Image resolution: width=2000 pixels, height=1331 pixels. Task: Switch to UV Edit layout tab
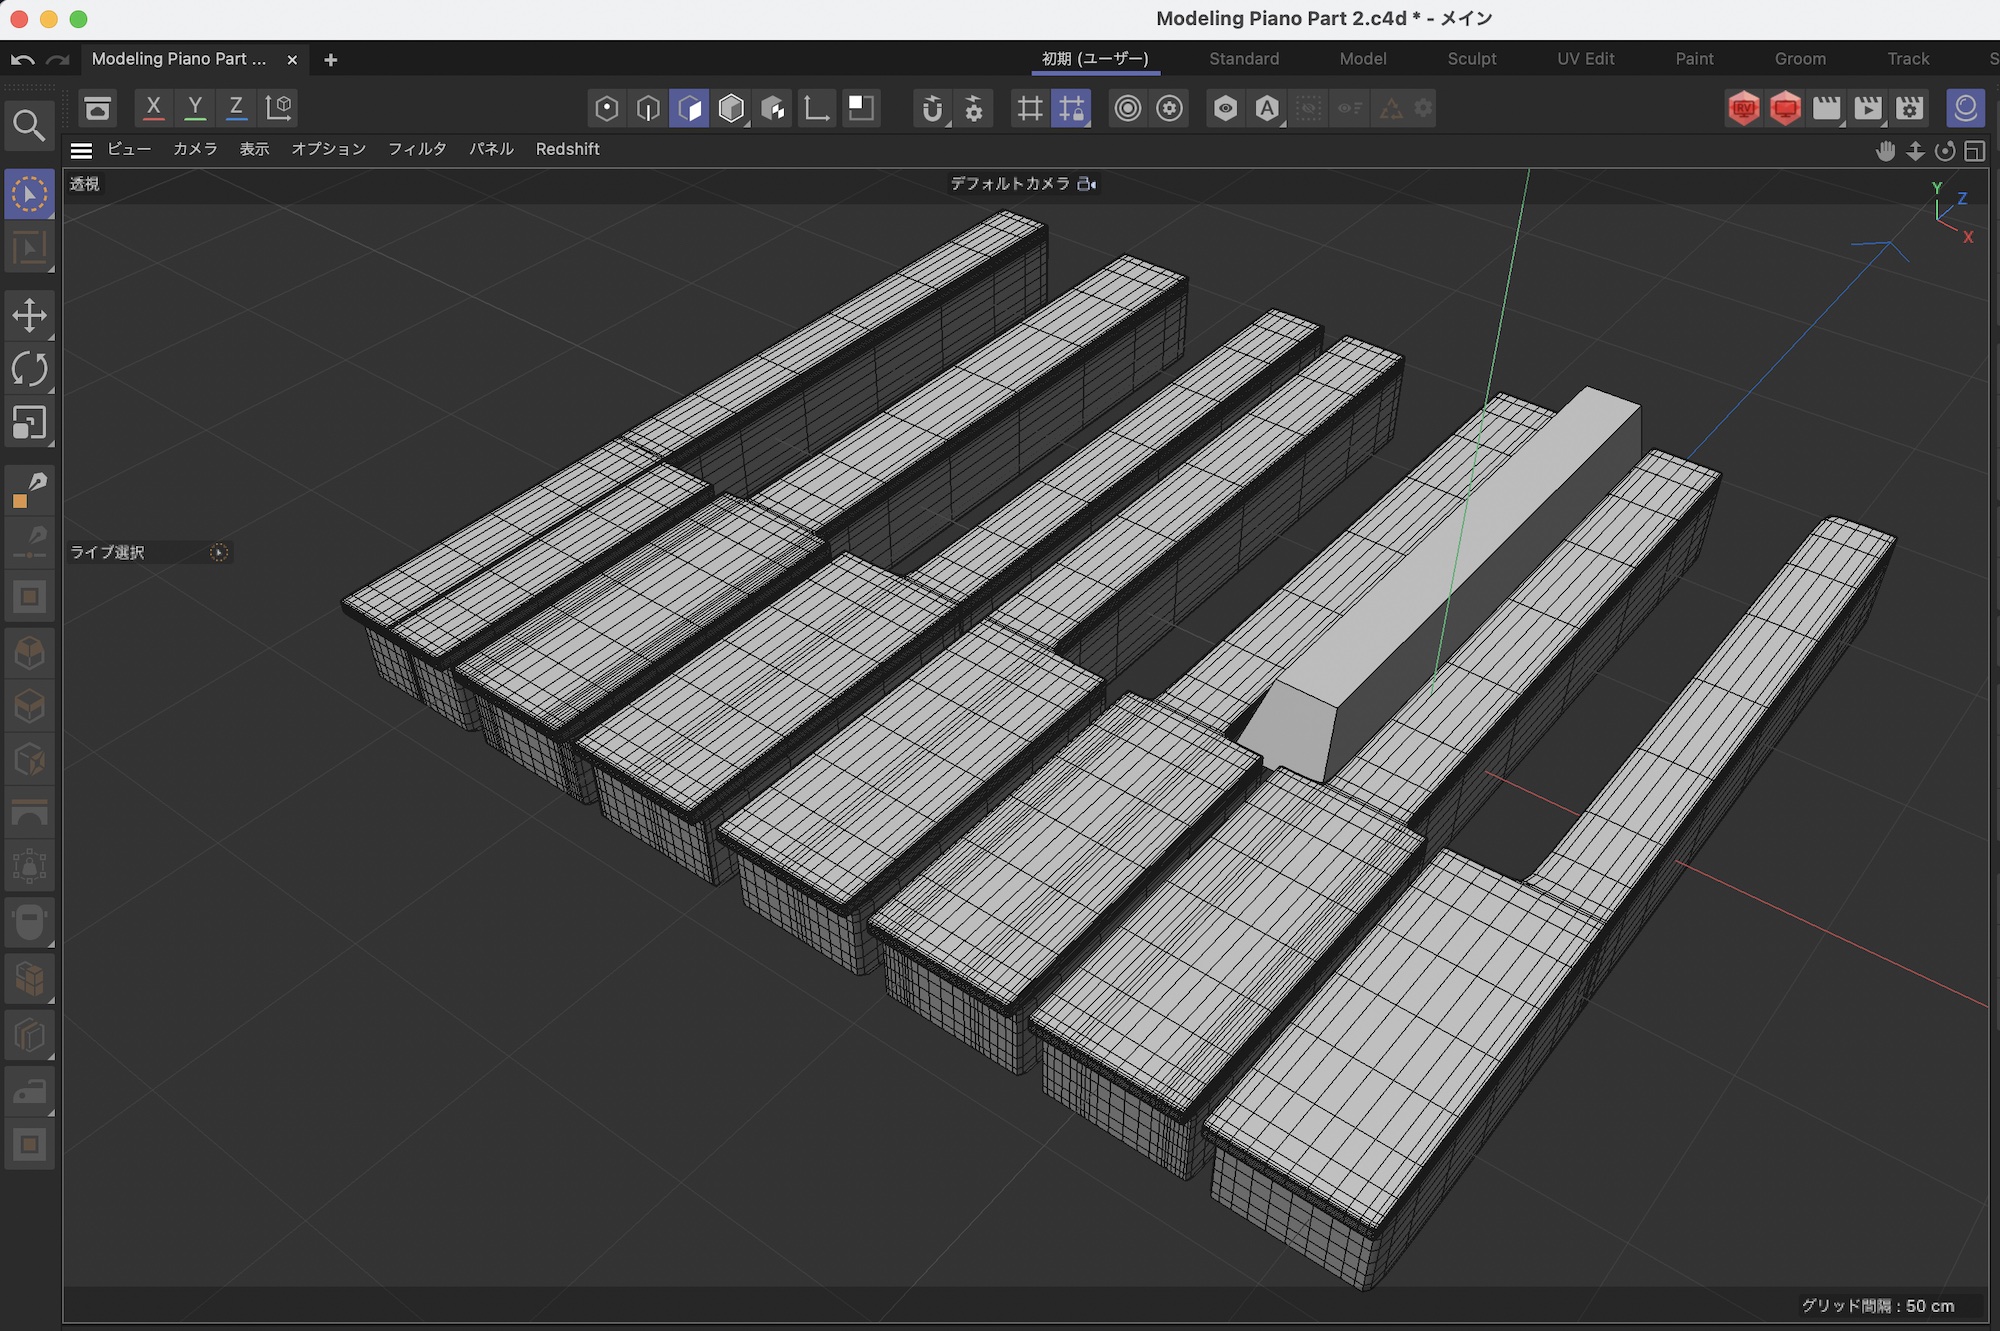pyautogui.click(x=1585, y=59)
